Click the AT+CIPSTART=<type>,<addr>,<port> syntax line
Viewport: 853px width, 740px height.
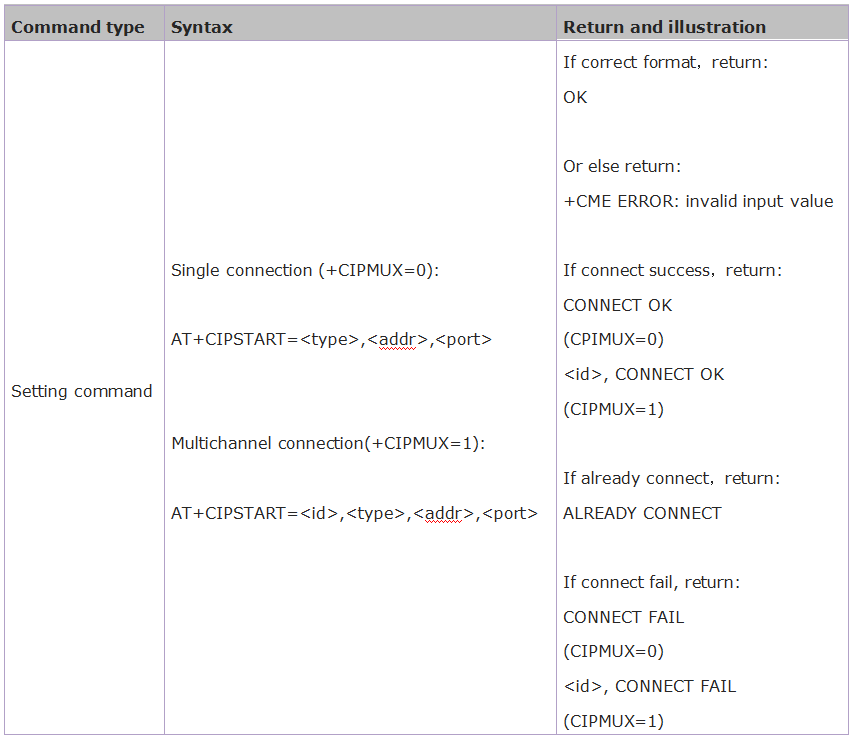tap(331, 340)
